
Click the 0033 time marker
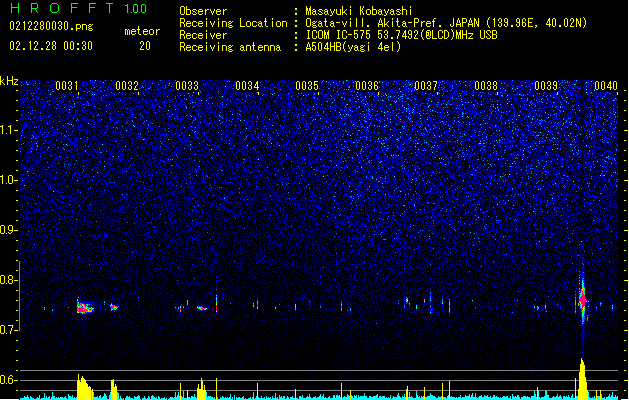tap(187, 86)
